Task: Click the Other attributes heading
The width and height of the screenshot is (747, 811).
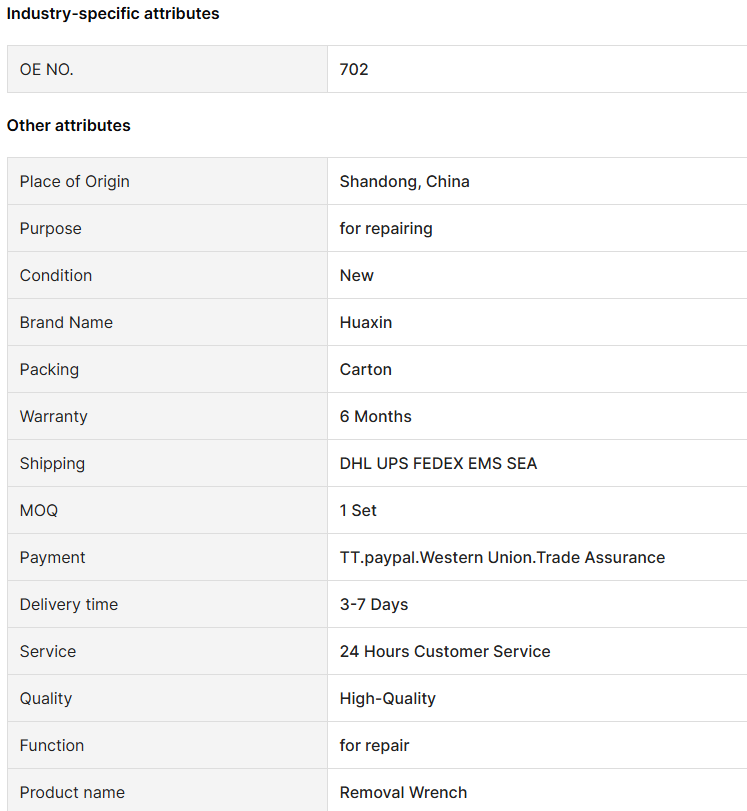Action: (x=68, y=125)
